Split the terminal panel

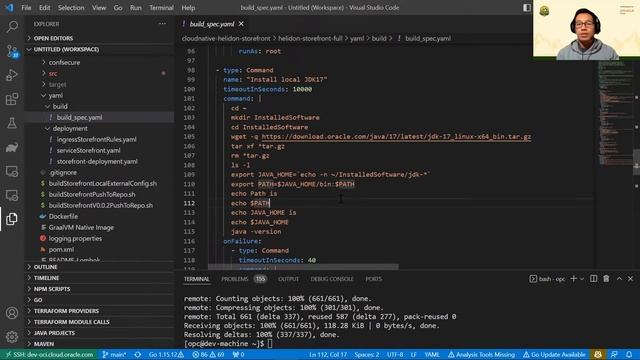coord(593,279)
